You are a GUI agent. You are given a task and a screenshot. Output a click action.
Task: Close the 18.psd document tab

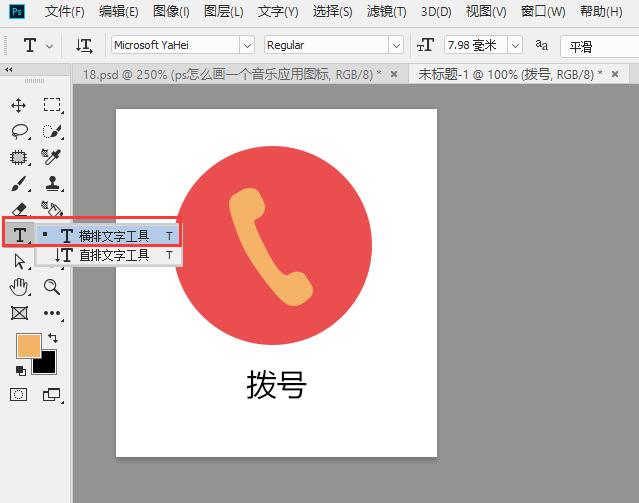click(x=394, y=74)
